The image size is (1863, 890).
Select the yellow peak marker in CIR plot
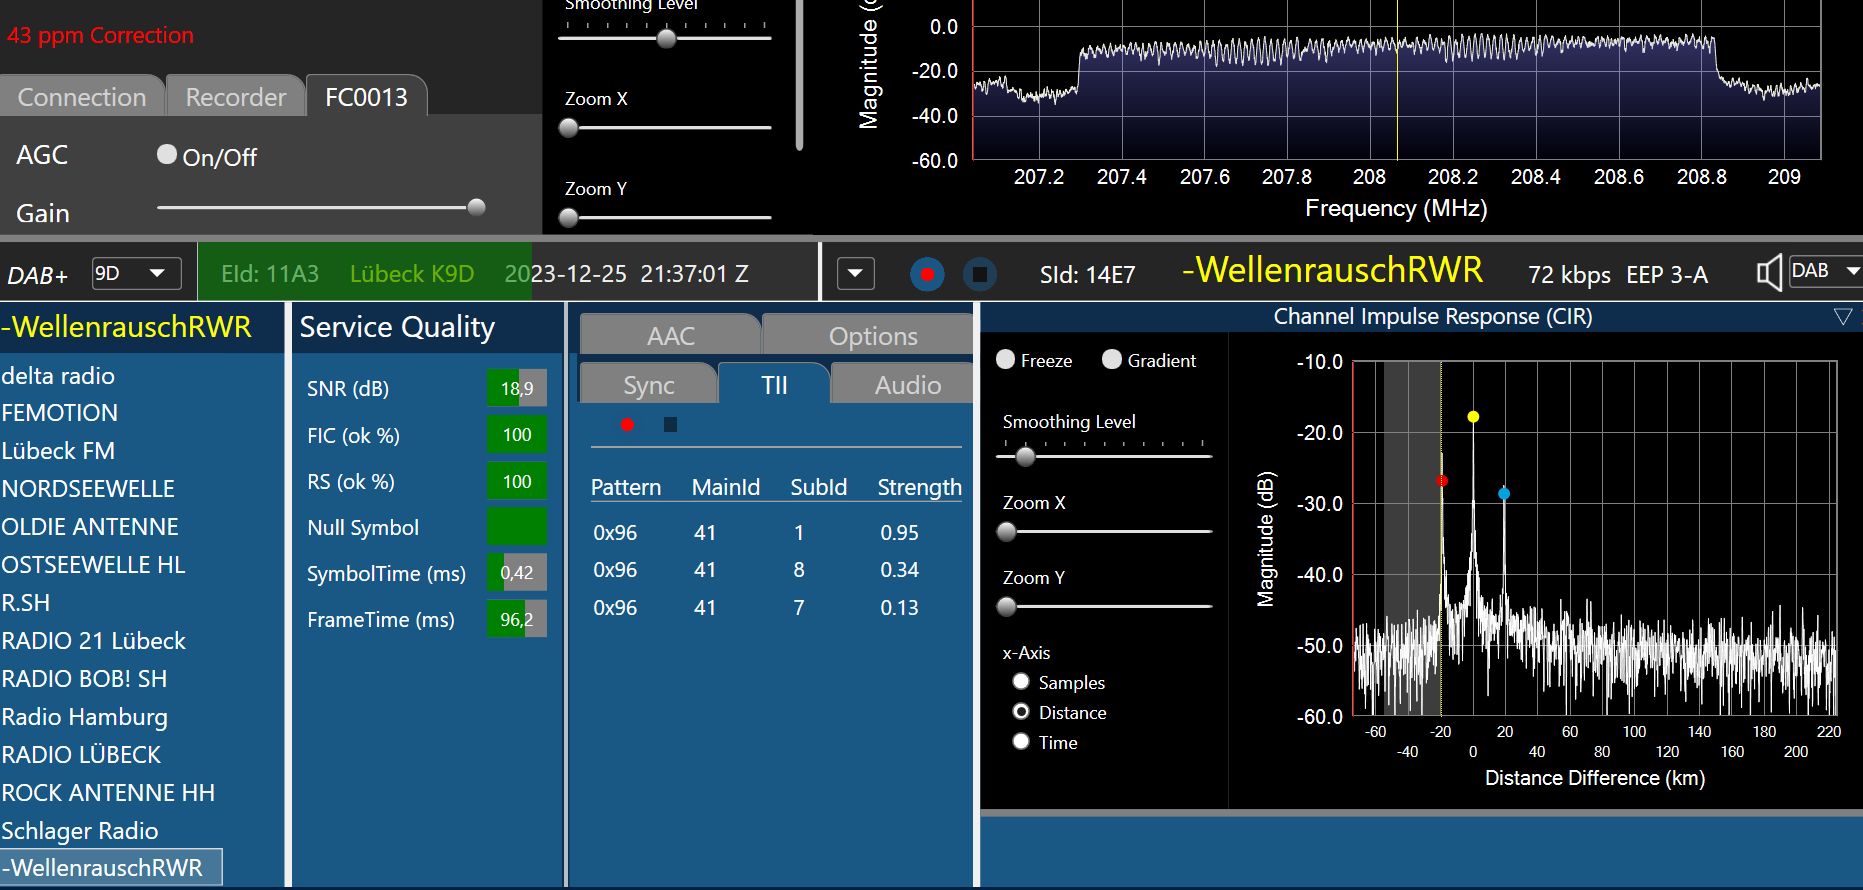1473,417
